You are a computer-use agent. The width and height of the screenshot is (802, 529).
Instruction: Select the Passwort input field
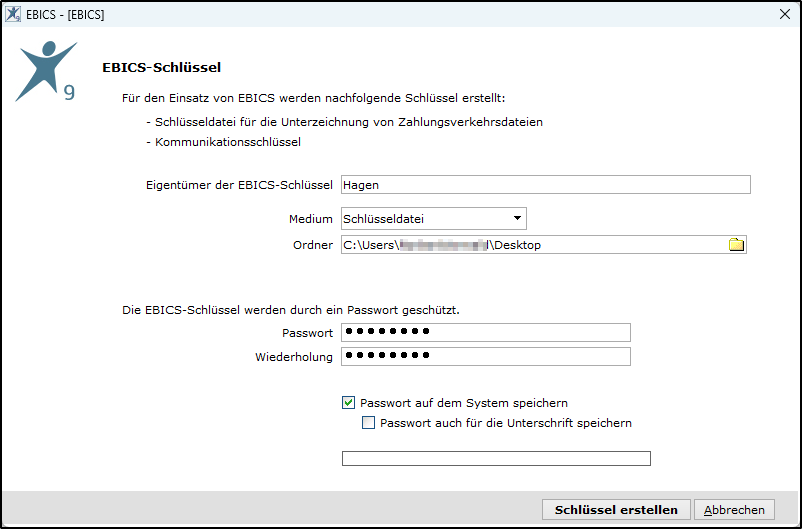486,333
